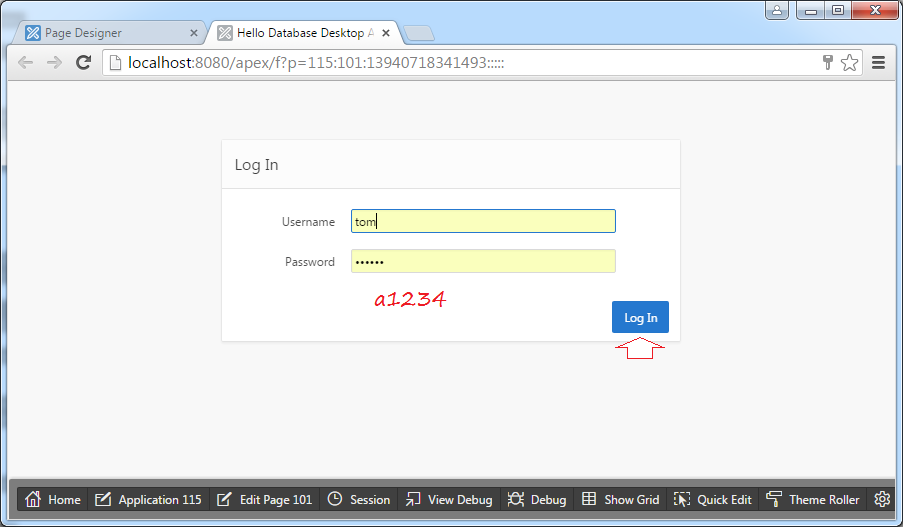Close the browser window
Viewport: 903px width, 527px height.
(x=875, y=10)
